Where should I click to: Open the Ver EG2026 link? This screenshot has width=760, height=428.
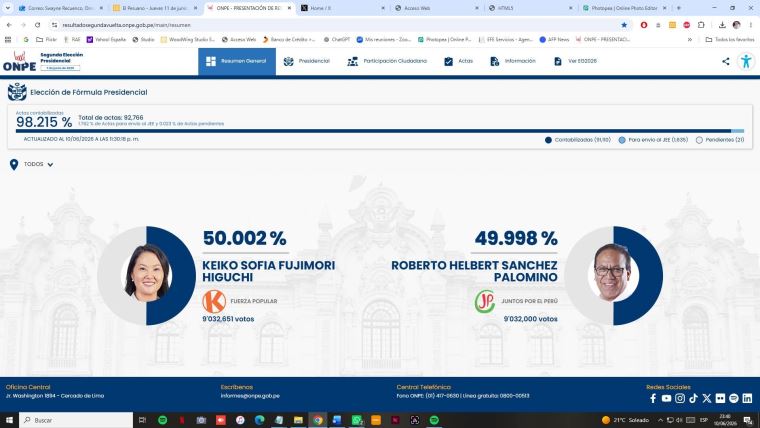tap(575, 62)
